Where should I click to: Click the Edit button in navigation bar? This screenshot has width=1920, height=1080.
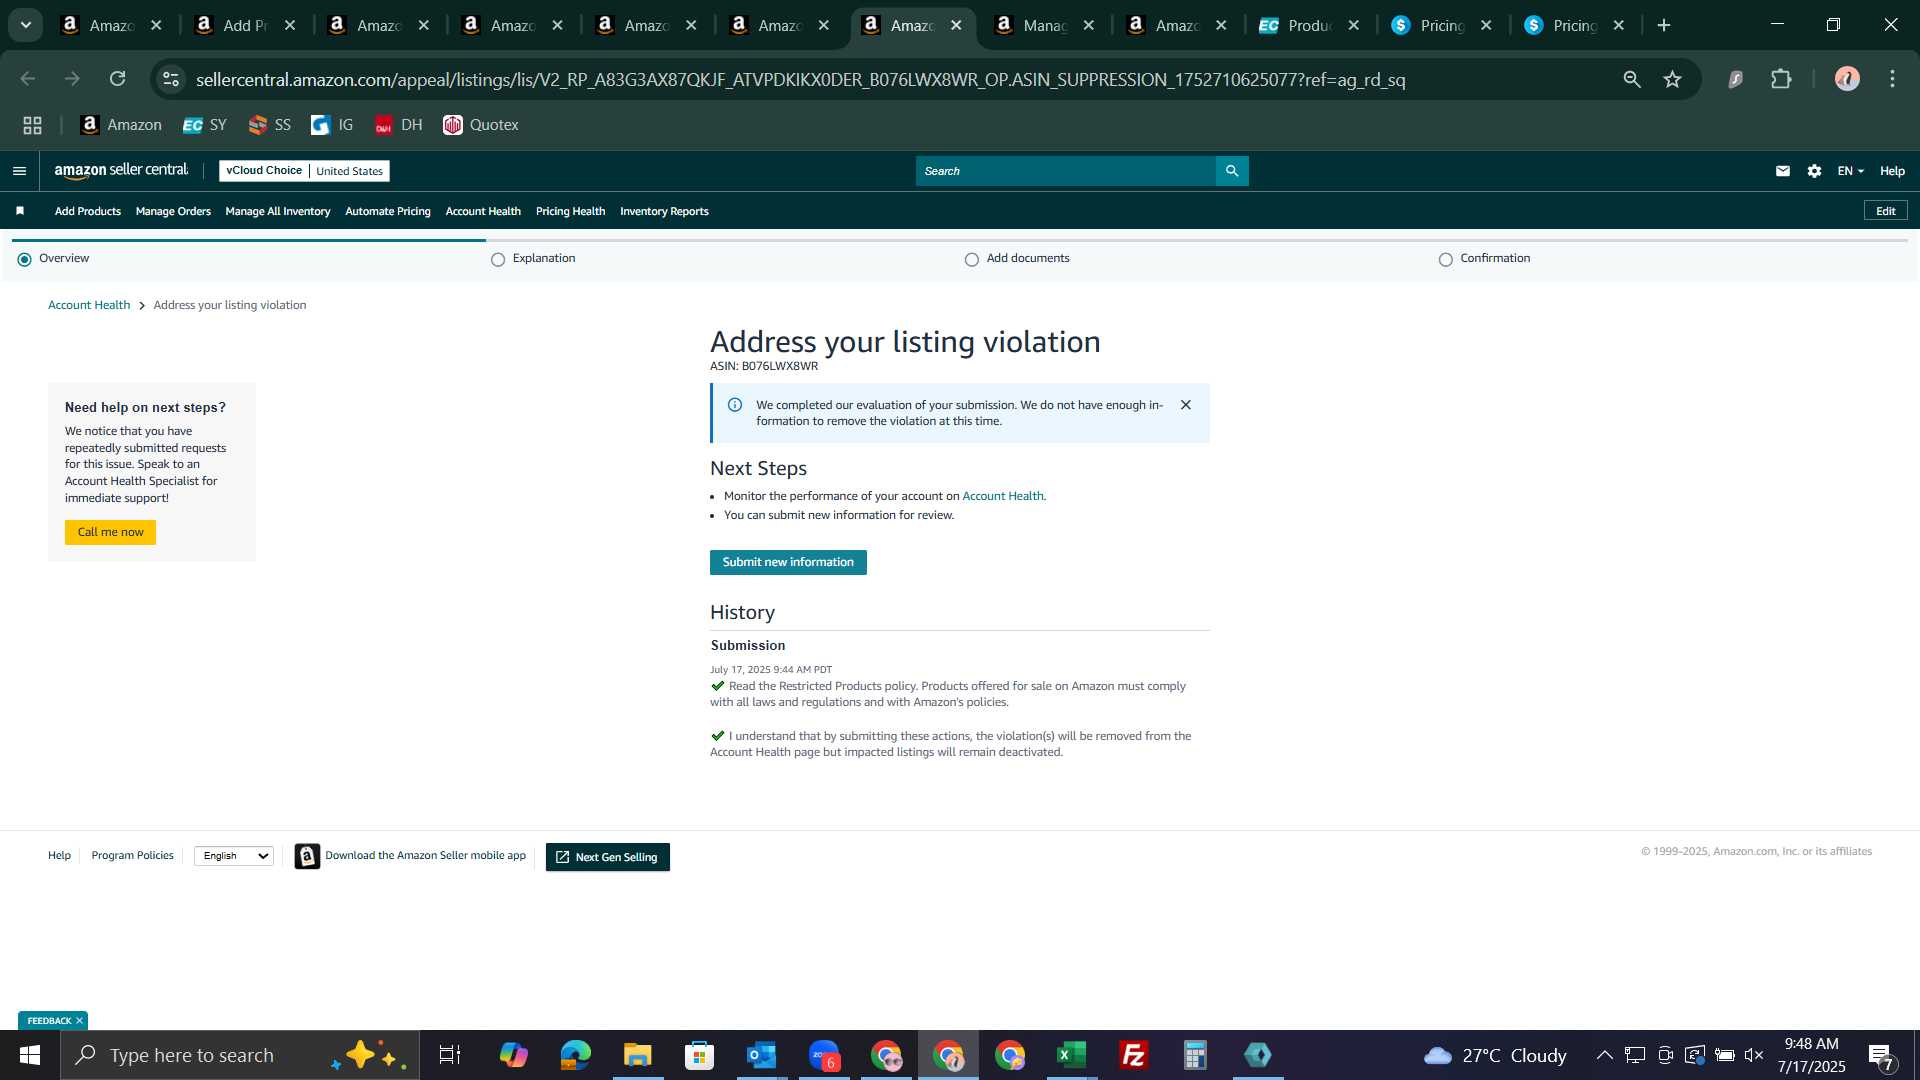pos(1885,211)
